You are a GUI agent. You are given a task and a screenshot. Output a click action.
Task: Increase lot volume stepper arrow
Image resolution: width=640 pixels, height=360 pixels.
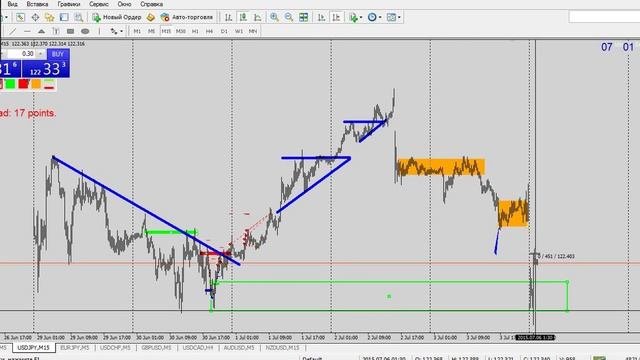point(40,52)
